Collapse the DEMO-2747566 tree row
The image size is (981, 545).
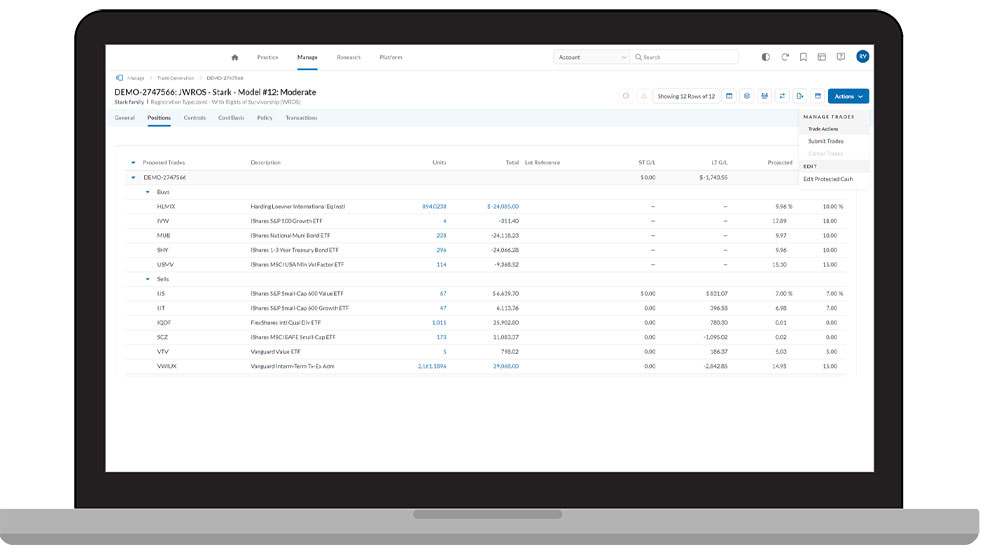pos(133,177)
